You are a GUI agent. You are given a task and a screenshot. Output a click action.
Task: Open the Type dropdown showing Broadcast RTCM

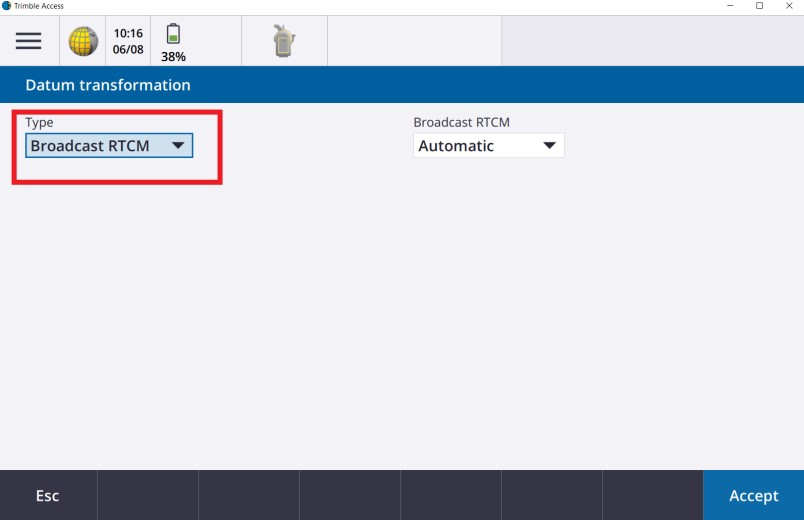pyautogui.click(x=109, y=146)
